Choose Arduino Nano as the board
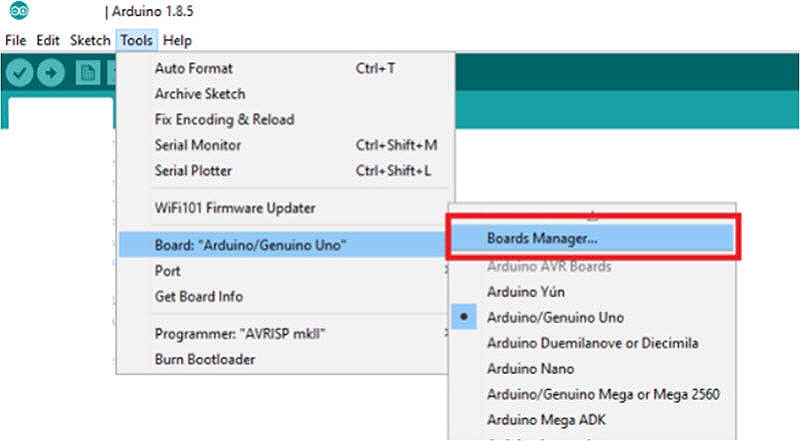 pos(532,368)
